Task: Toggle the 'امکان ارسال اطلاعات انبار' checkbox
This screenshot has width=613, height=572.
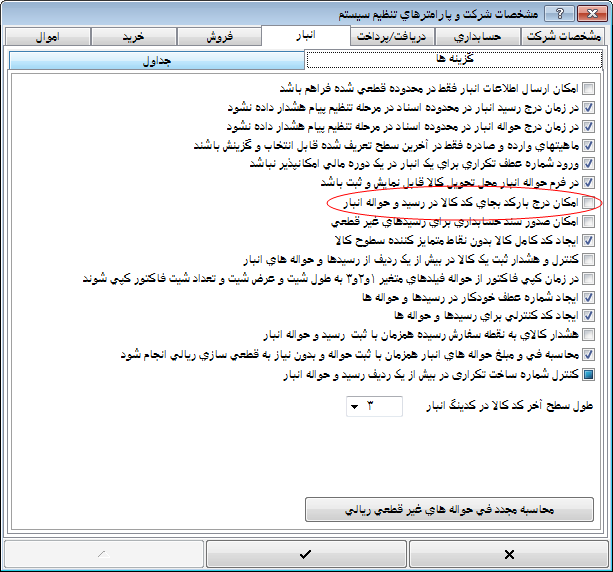Action: pos(588,89)
